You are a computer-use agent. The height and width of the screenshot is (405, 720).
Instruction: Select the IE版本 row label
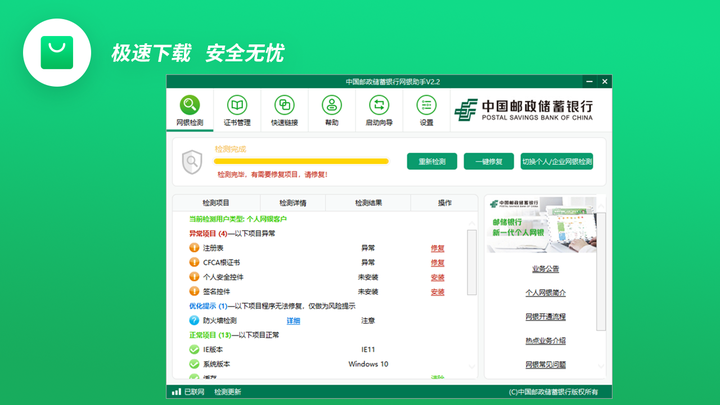click(x=213, y=349)
